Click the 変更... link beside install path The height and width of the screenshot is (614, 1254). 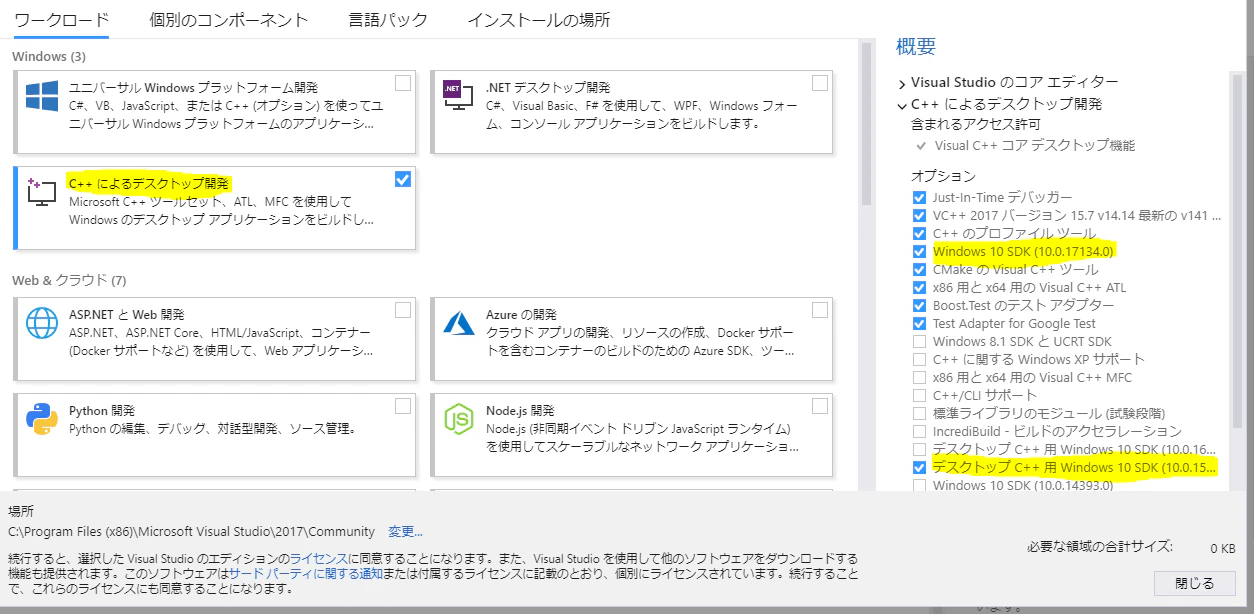406,532
